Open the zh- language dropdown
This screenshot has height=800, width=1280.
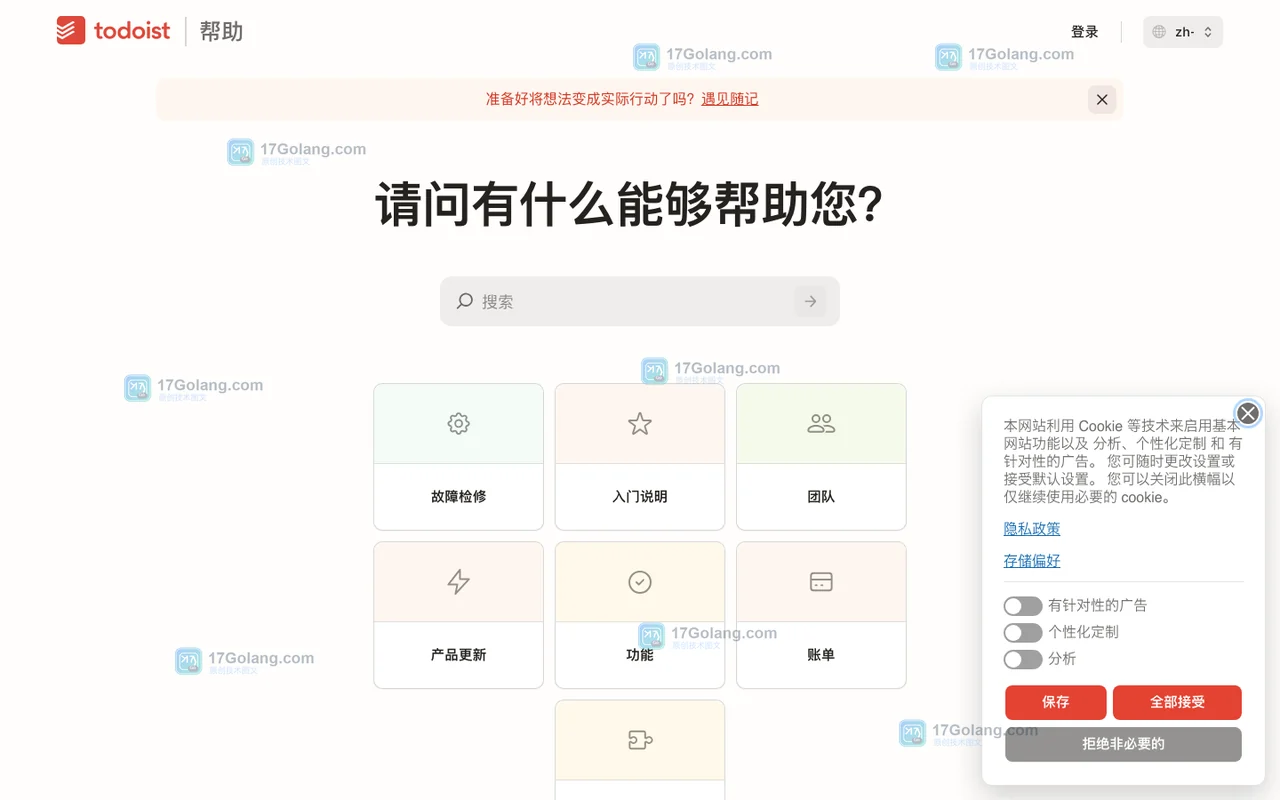tap(1183, 32)
